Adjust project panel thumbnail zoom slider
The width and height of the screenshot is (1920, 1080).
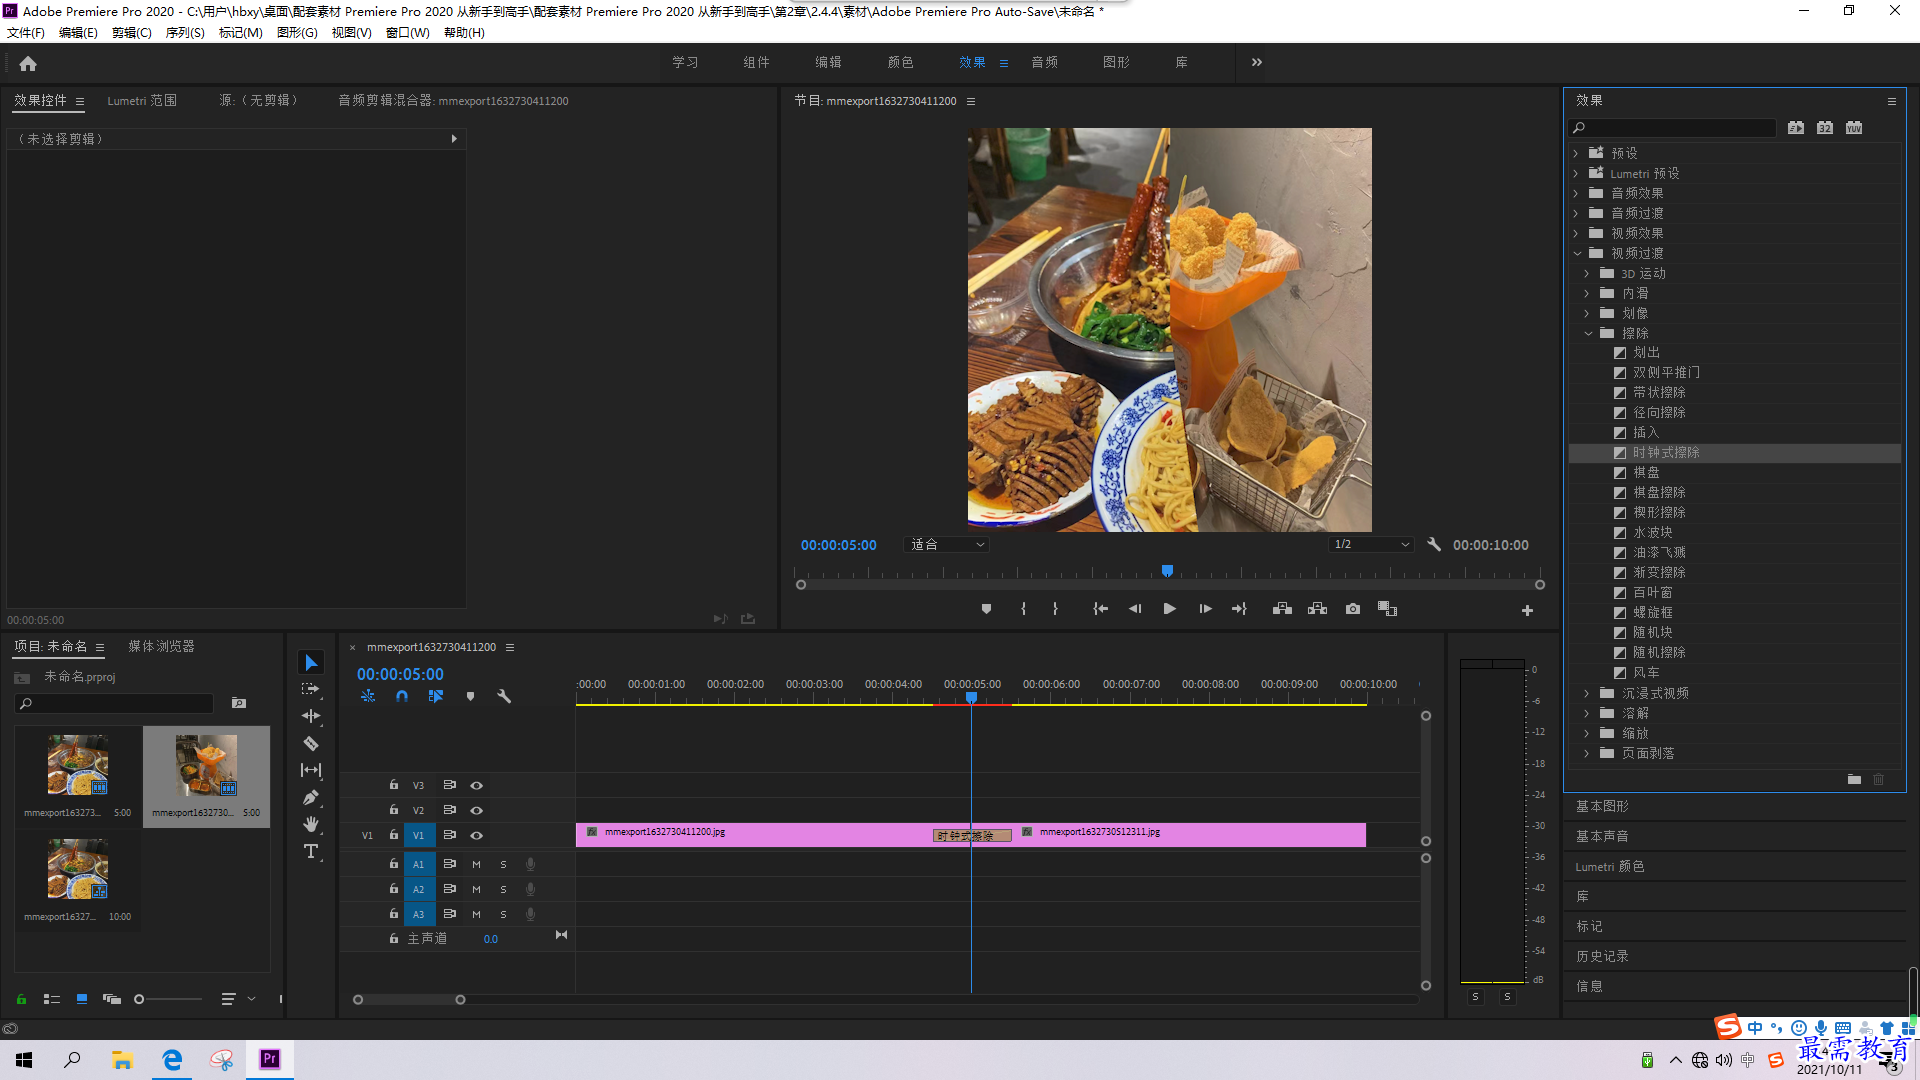[139, 999]
